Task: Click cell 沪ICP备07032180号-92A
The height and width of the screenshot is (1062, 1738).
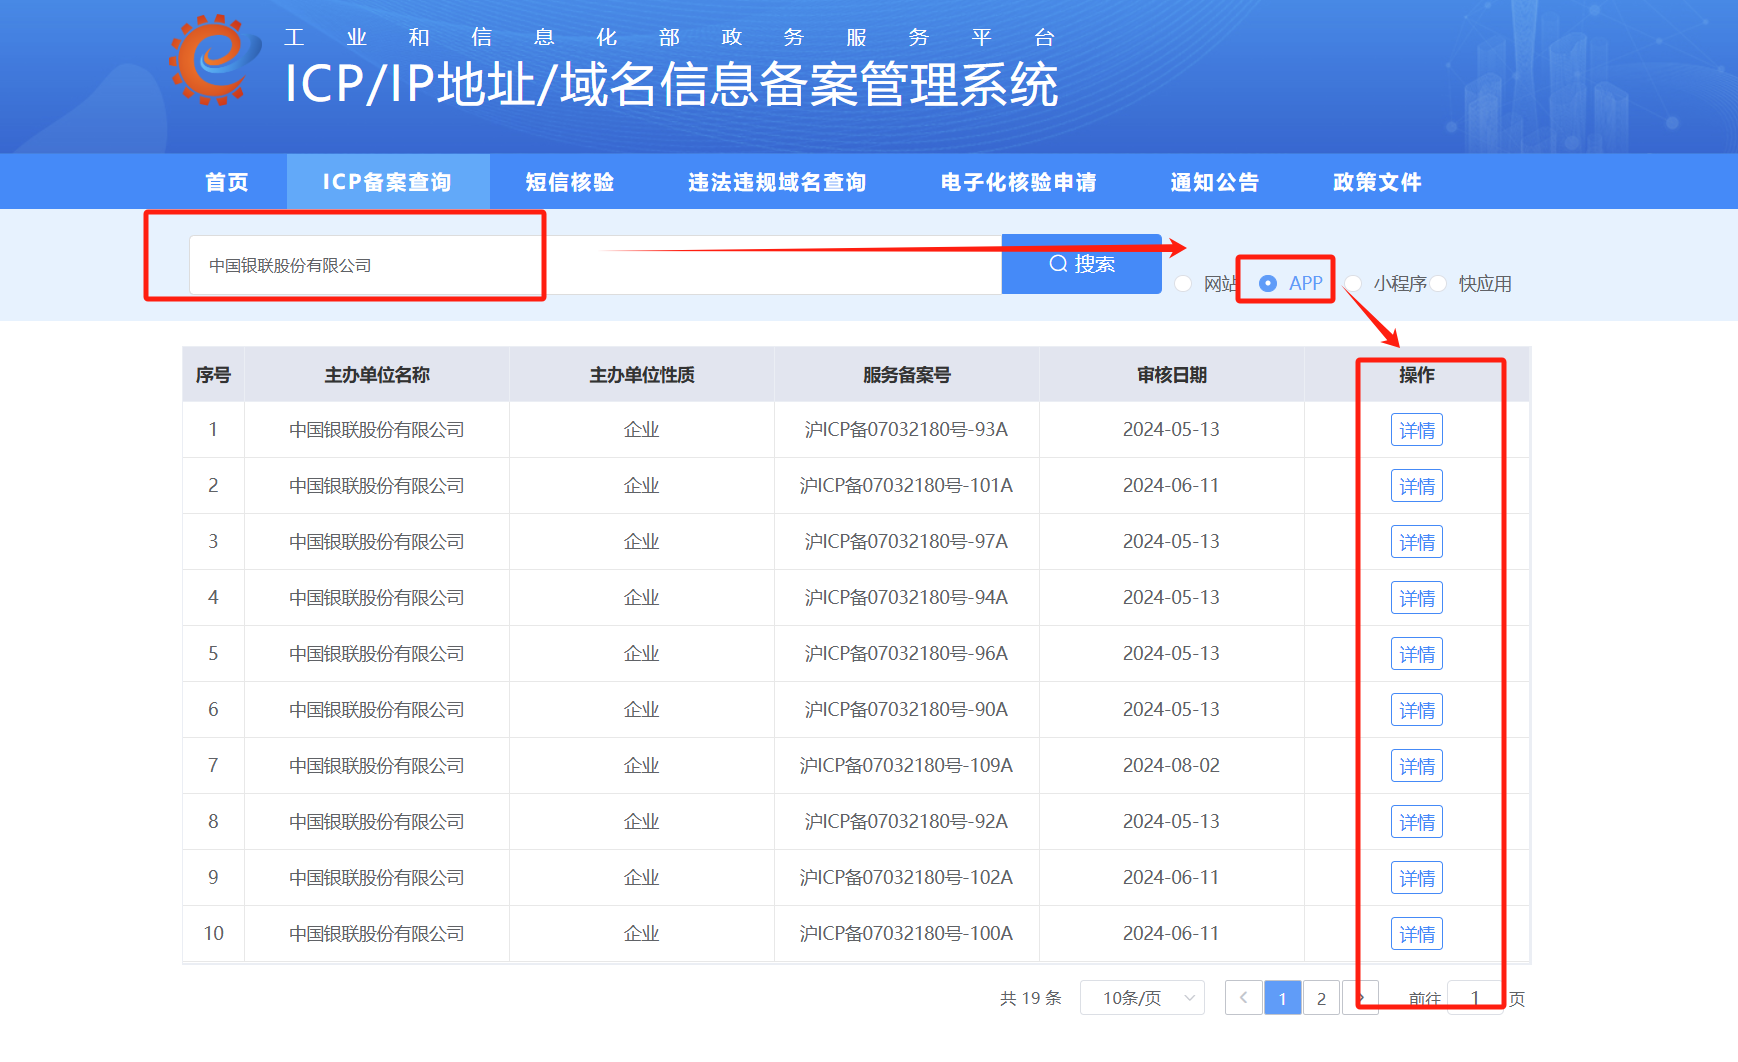Action: point(906,822)
